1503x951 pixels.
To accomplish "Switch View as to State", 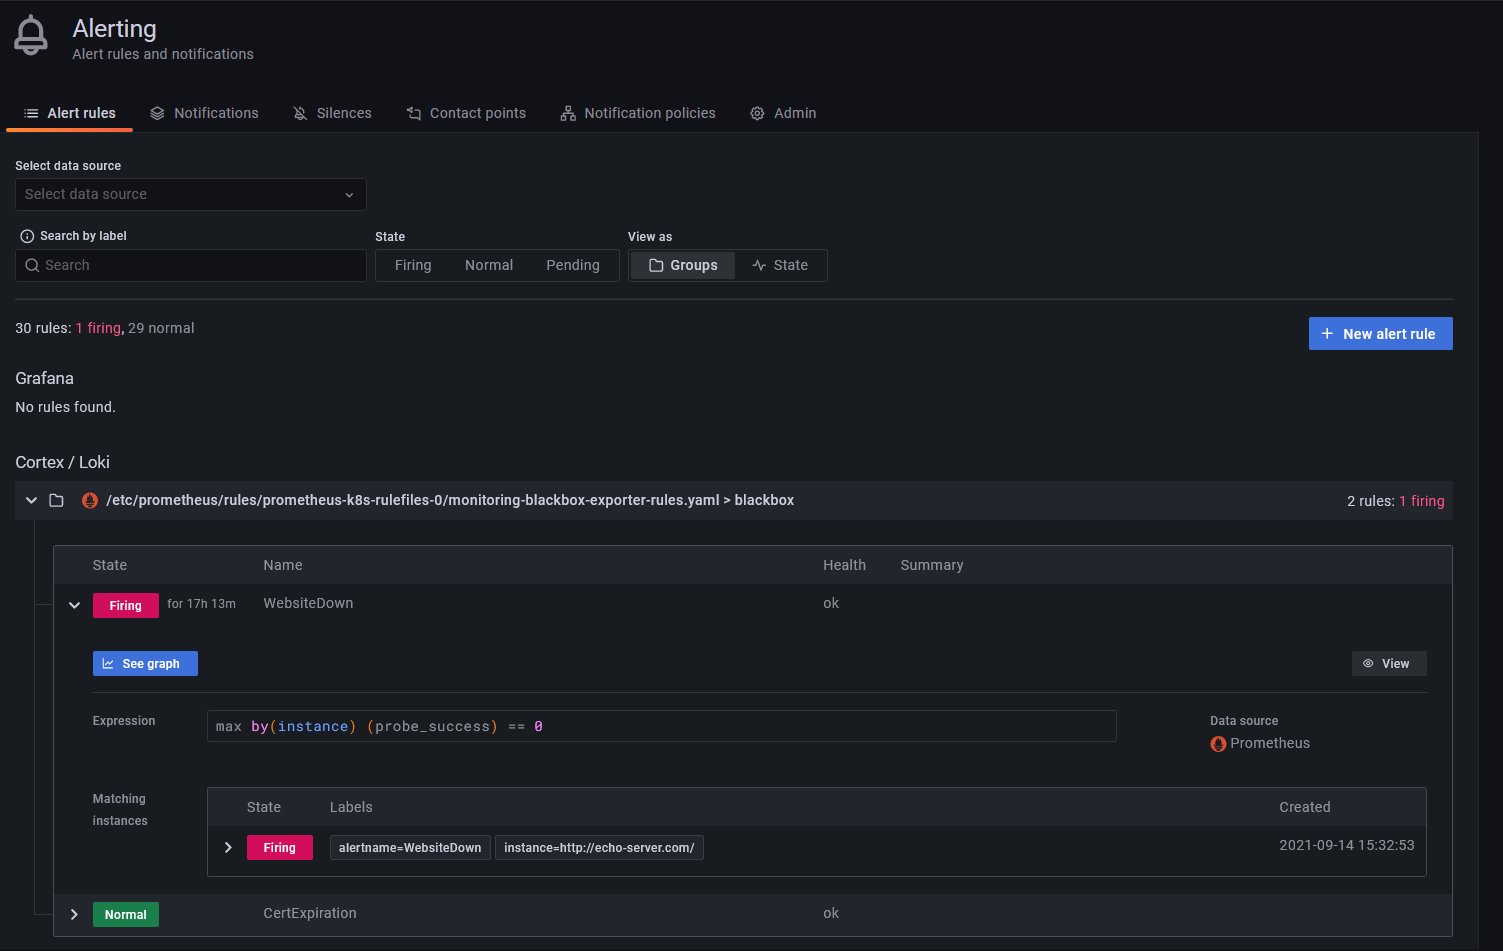I will [780, 265].
